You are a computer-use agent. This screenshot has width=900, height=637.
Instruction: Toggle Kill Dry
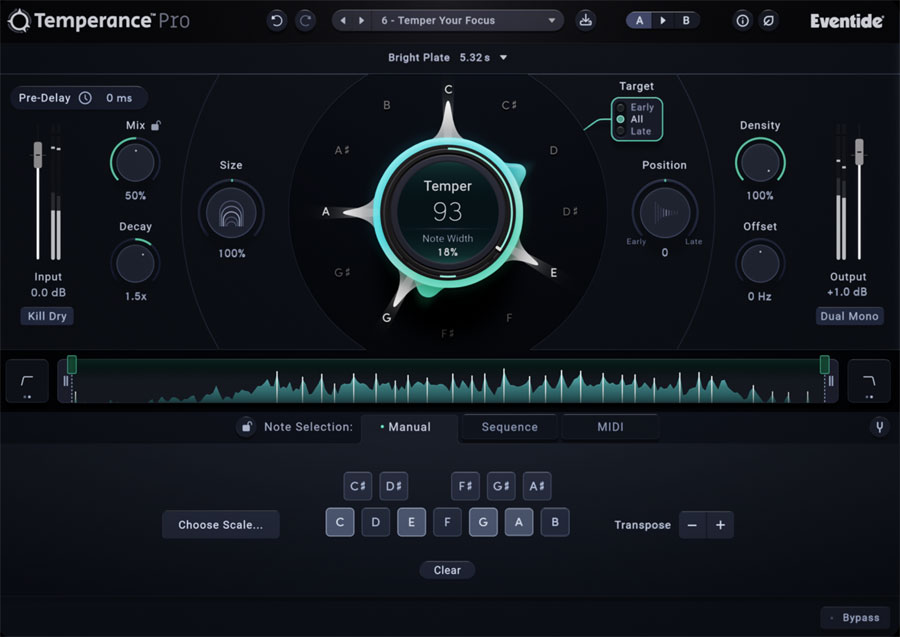point(46,315)
